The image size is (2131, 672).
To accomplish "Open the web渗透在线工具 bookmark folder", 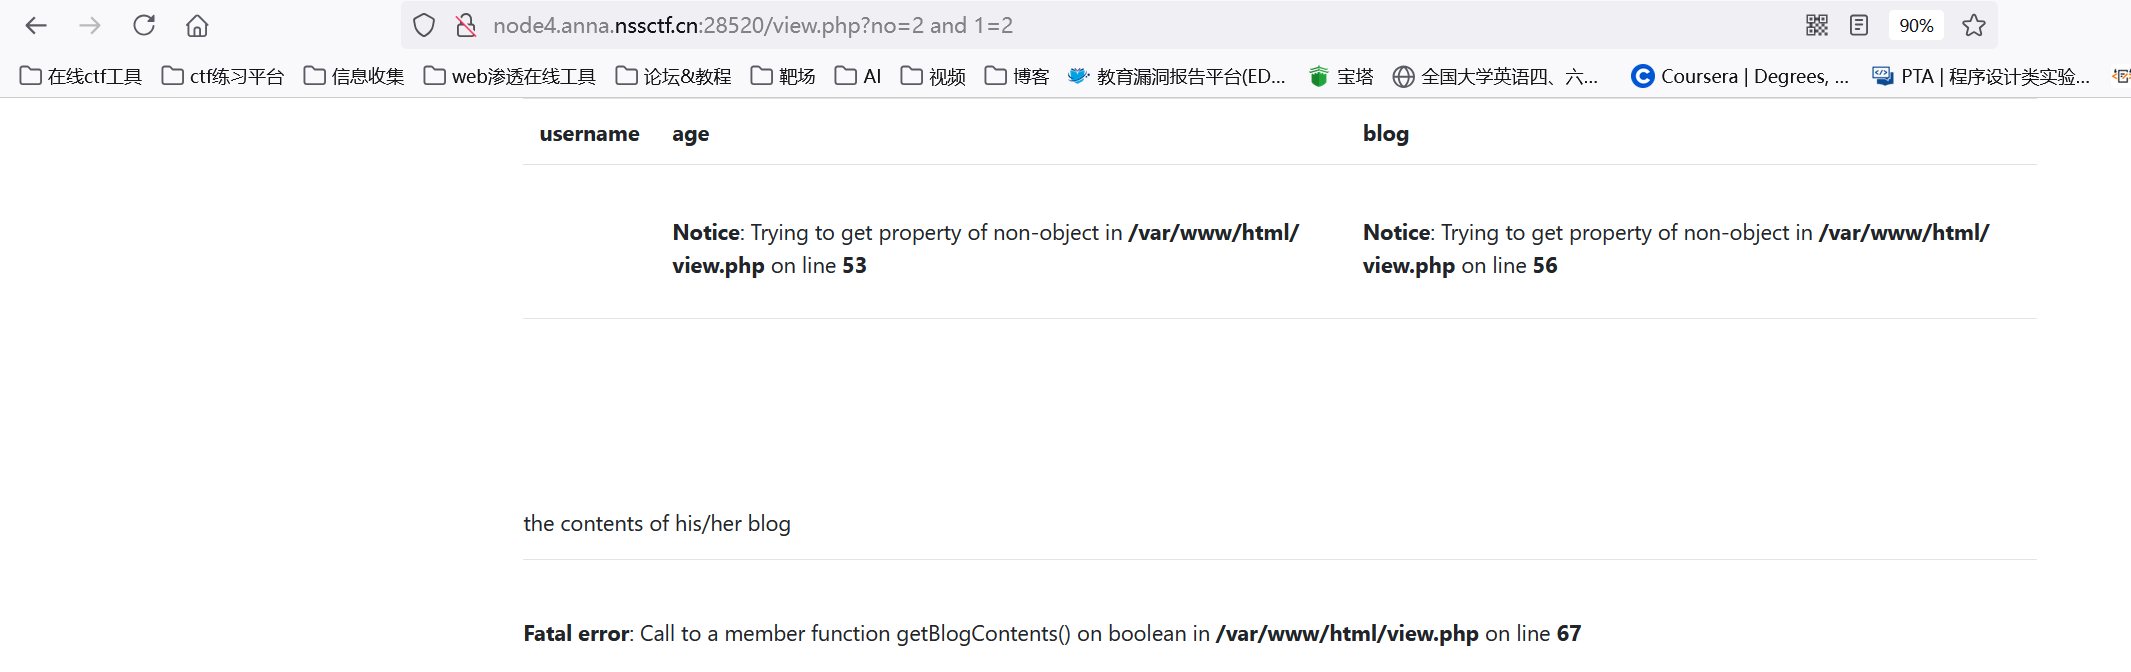I will click(509, 77).
